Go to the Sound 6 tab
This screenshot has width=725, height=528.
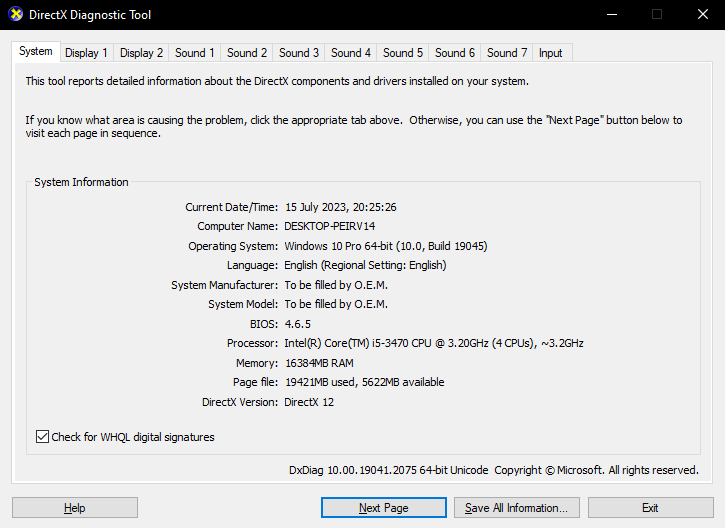(455, 53)
